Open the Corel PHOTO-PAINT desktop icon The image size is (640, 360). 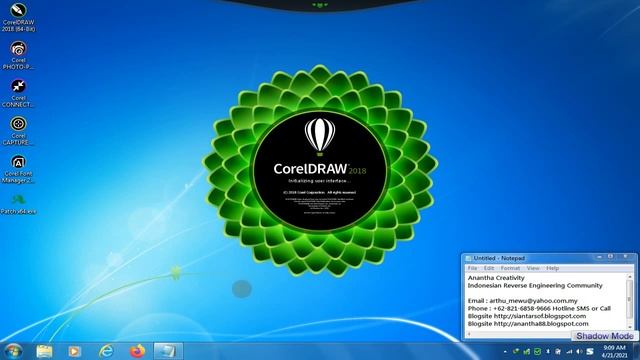click(18, 55)
